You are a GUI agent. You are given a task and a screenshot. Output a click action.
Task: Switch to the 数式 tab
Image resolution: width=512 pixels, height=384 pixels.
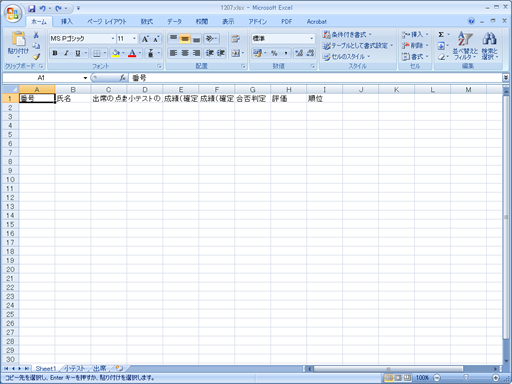[147, 22]
